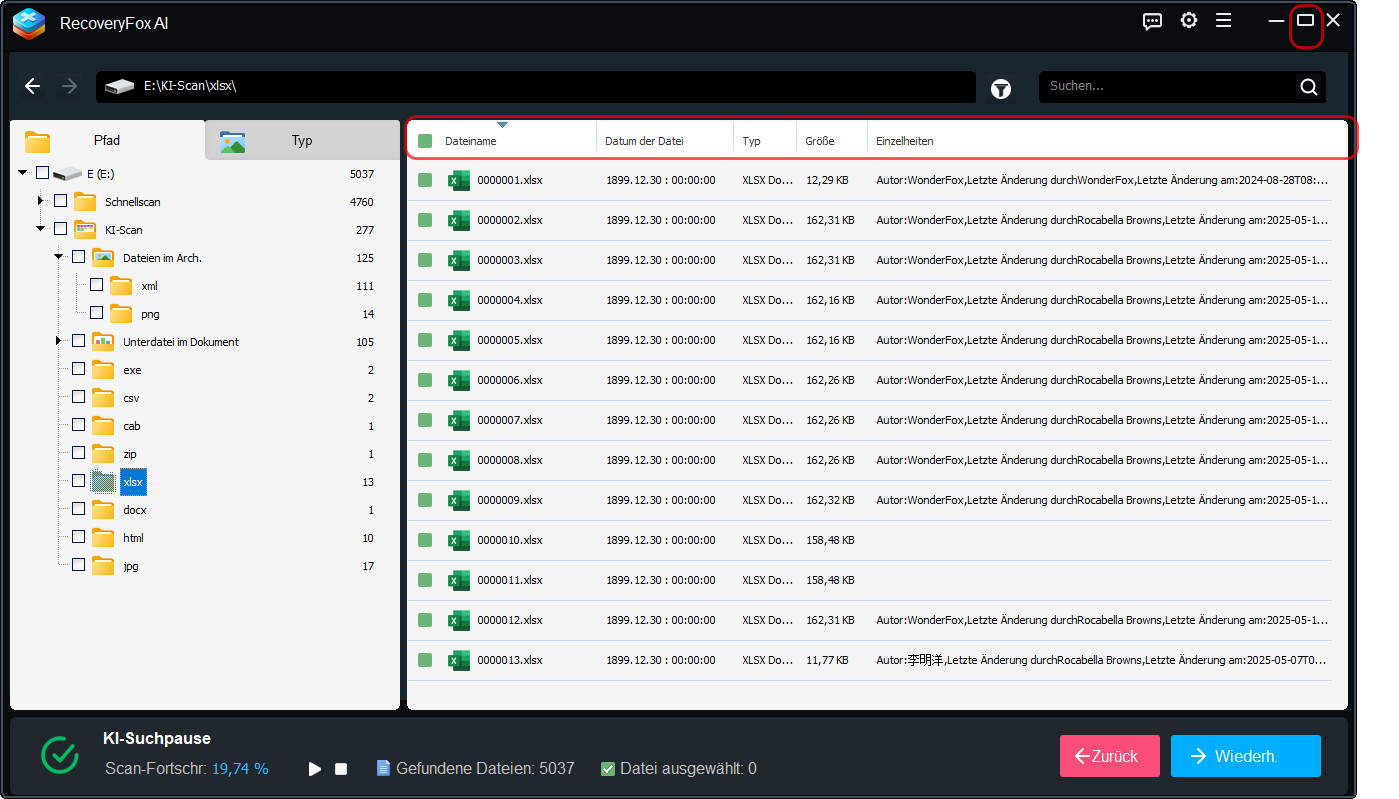Click Excel icon of 0000007.xlsx
The height and width of the screenshot is (799, 1399).
(x=459, y=420)
